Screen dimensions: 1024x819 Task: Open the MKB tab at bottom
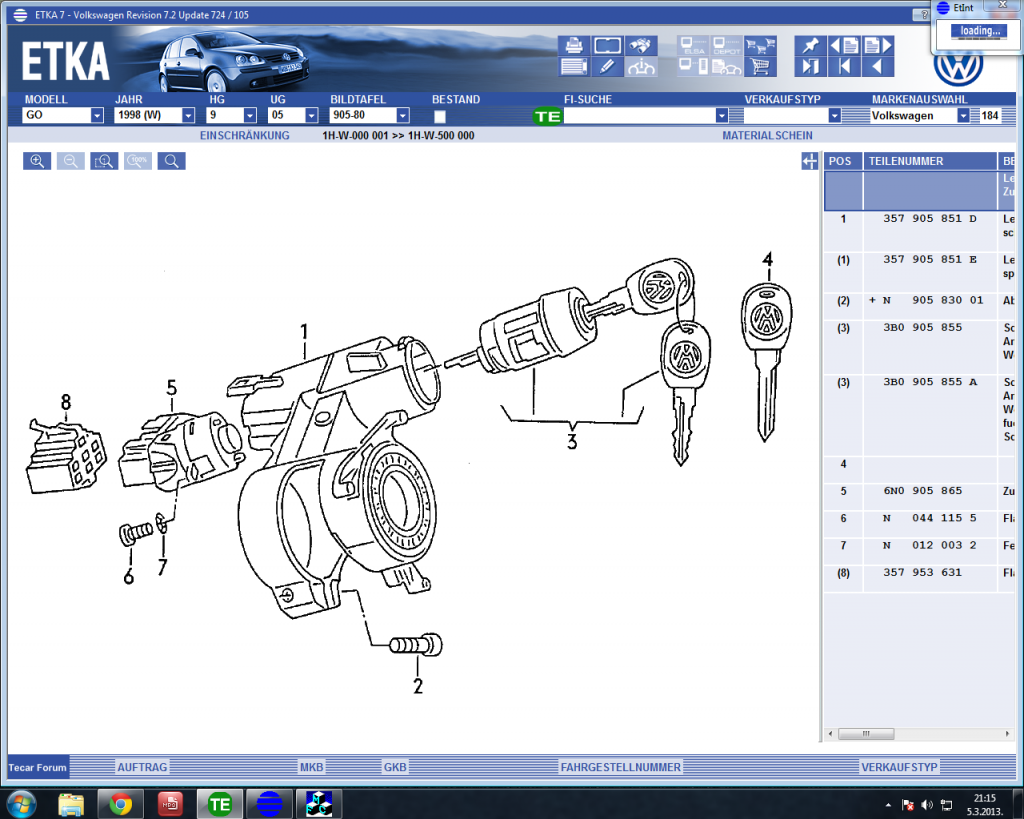pos(312,767)
